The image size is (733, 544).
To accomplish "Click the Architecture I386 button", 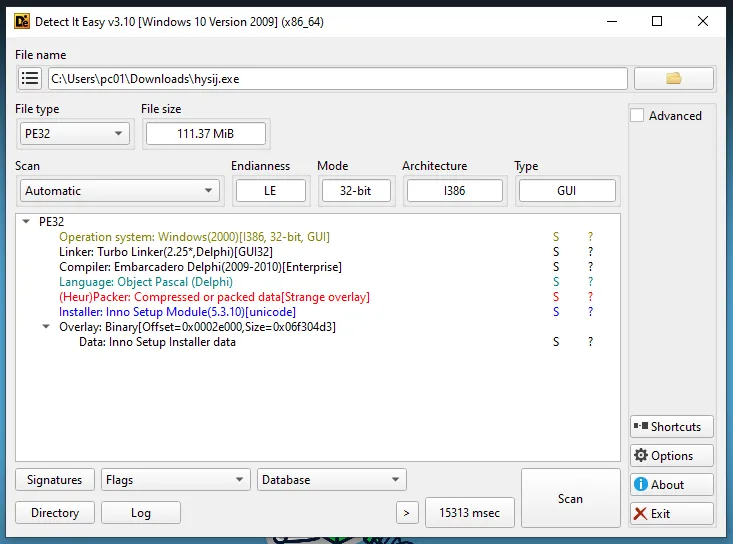I will point(455,191).
